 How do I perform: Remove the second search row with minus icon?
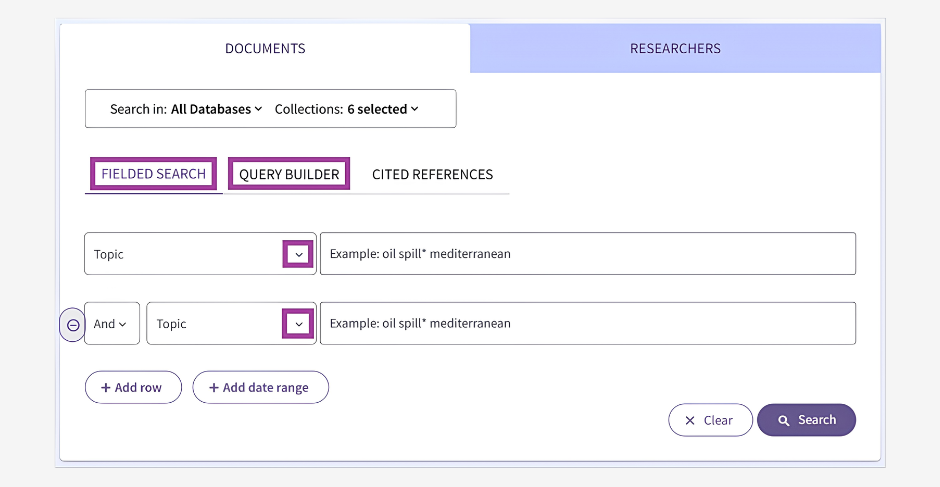coord(73,324)
